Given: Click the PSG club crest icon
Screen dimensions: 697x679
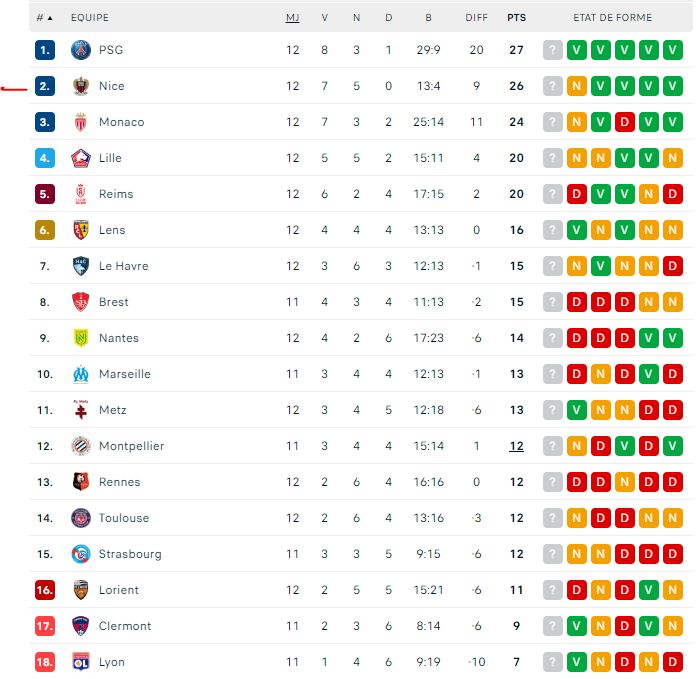Looking at the screenshot, I should [x=81, y=50].
